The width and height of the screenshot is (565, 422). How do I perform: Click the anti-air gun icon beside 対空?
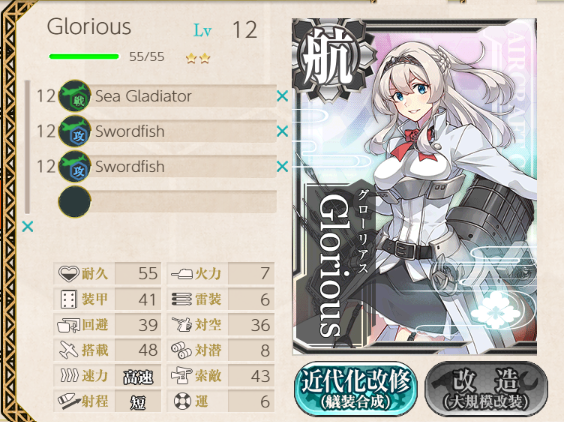[x=182, y=324]
